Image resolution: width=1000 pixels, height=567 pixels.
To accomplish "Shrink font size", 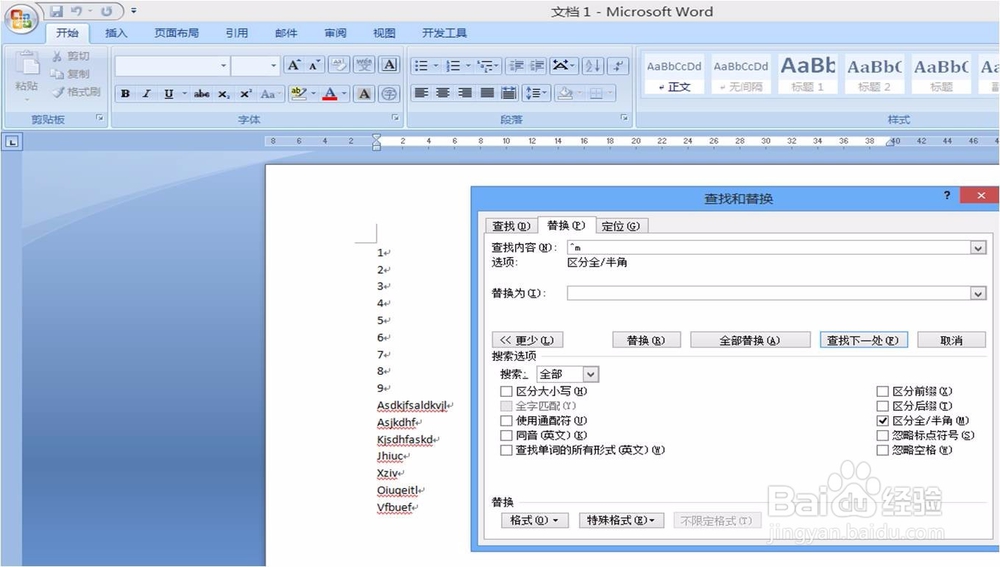I will [x=314, y=65].
